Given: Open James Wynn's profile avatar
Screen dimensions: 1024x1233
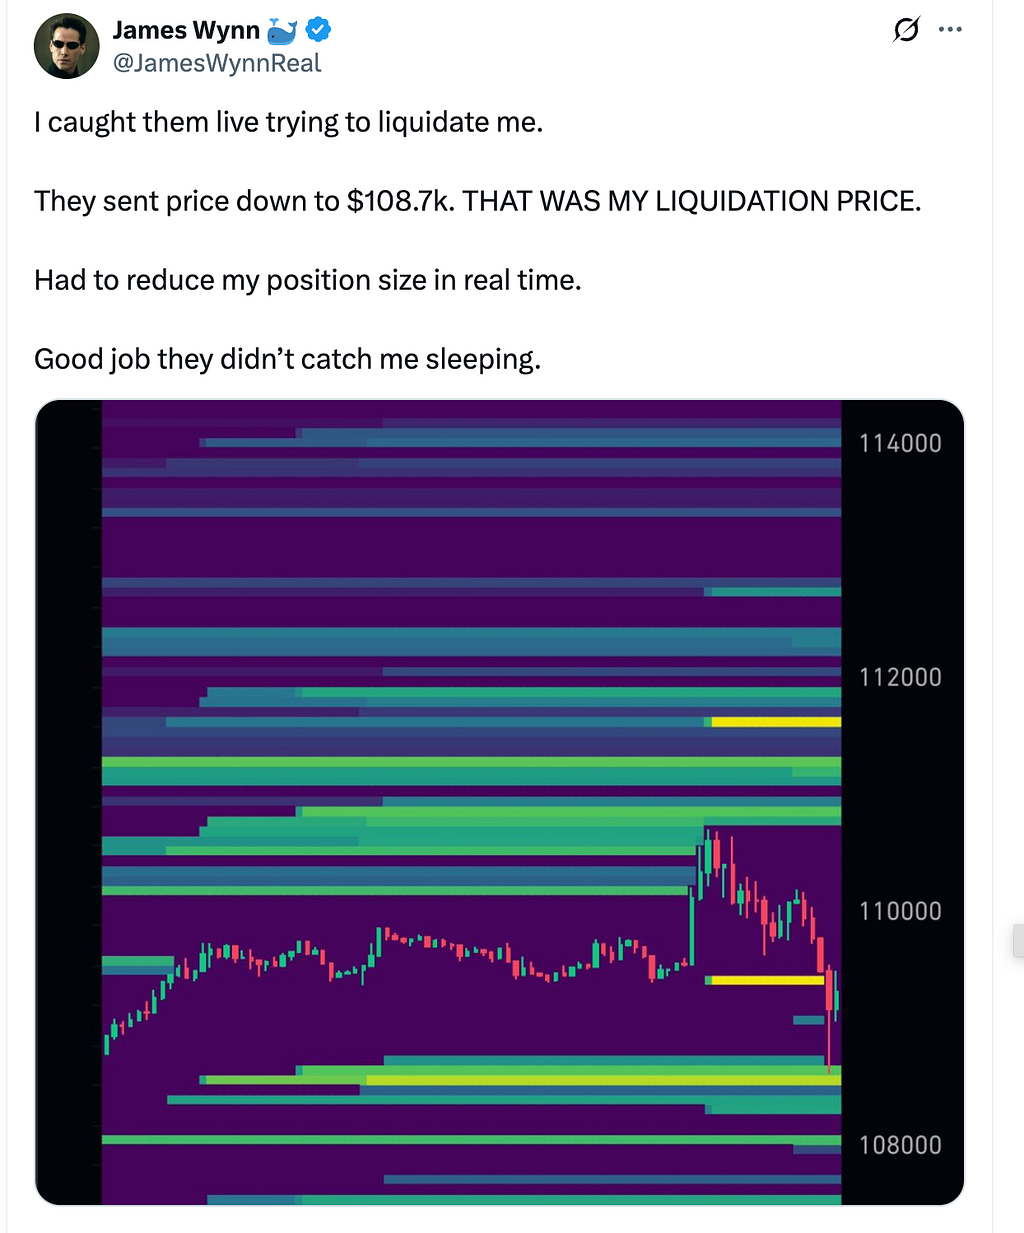Looking at the screenshot, I should click(x=67, y=46).
